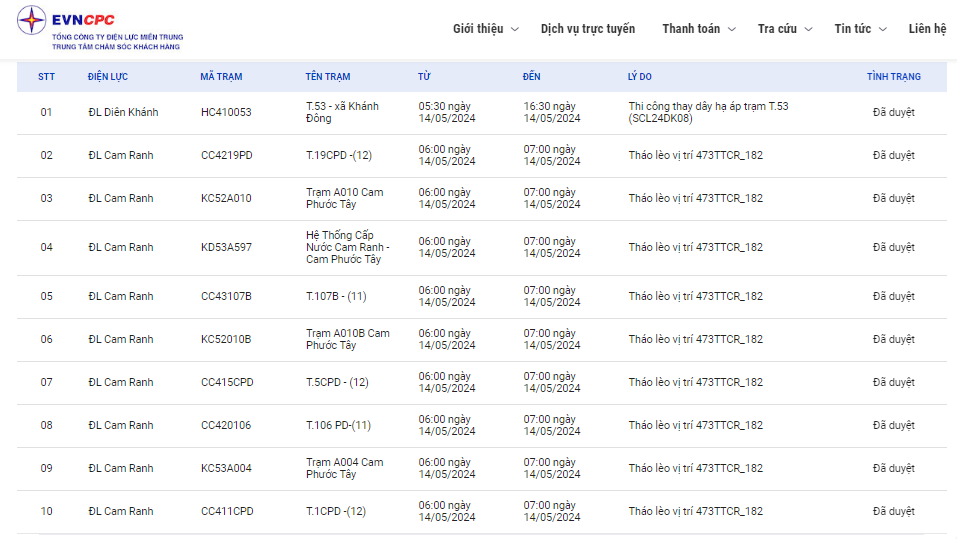Viewport: 957px width, 539px height.
Task: Click the ĐIỆN LỰC column header
Action: [107, 77]
